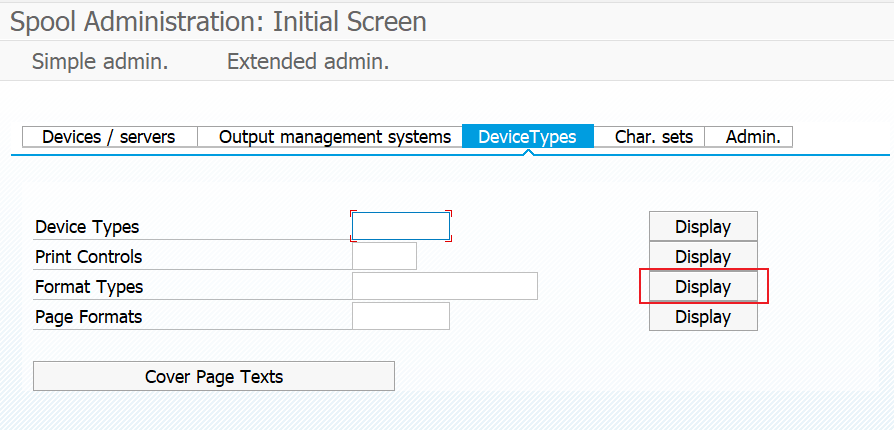
Task: Focus the Print Controls input field
Action: pyautogui.click(x=384, y=256)
